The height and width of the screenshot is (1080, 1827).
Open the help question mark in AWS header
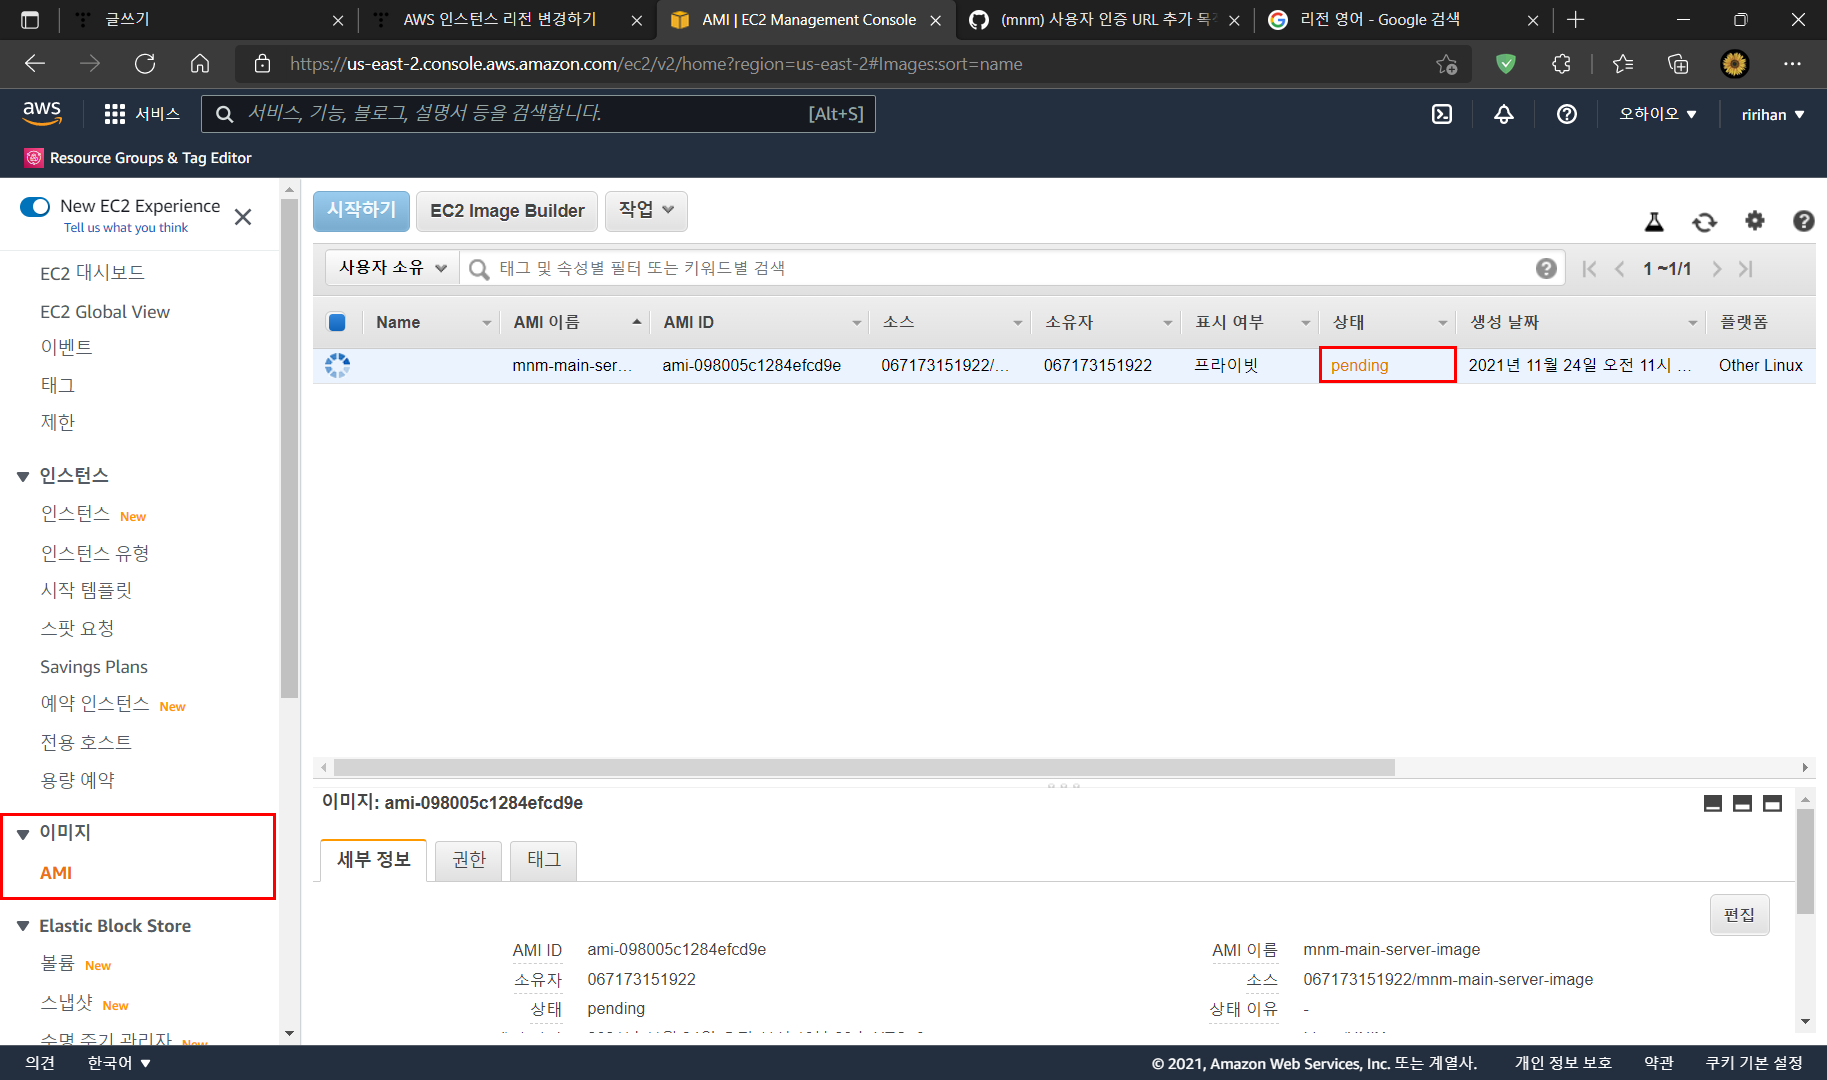pos(1567,114)
